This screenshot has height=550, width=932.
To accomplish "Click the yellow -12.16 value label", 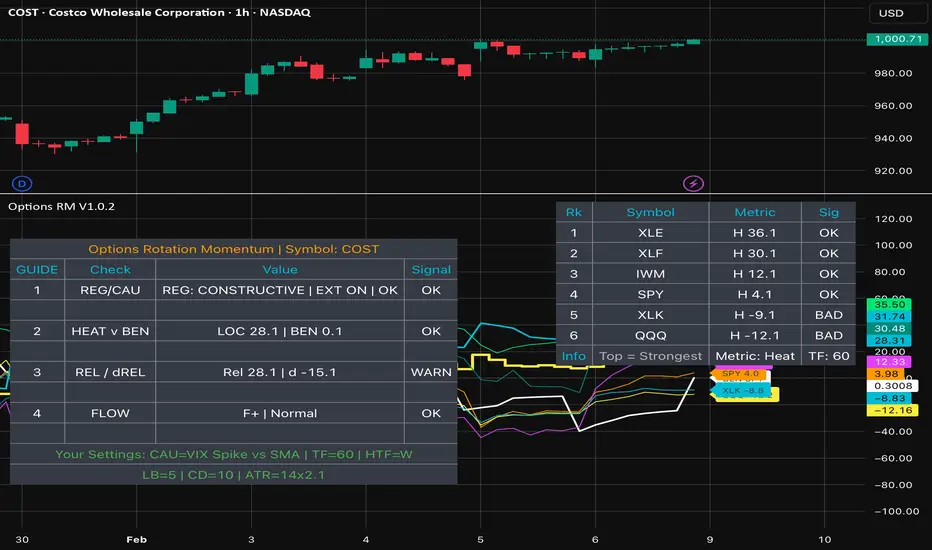I will click(x=892, y=410).
